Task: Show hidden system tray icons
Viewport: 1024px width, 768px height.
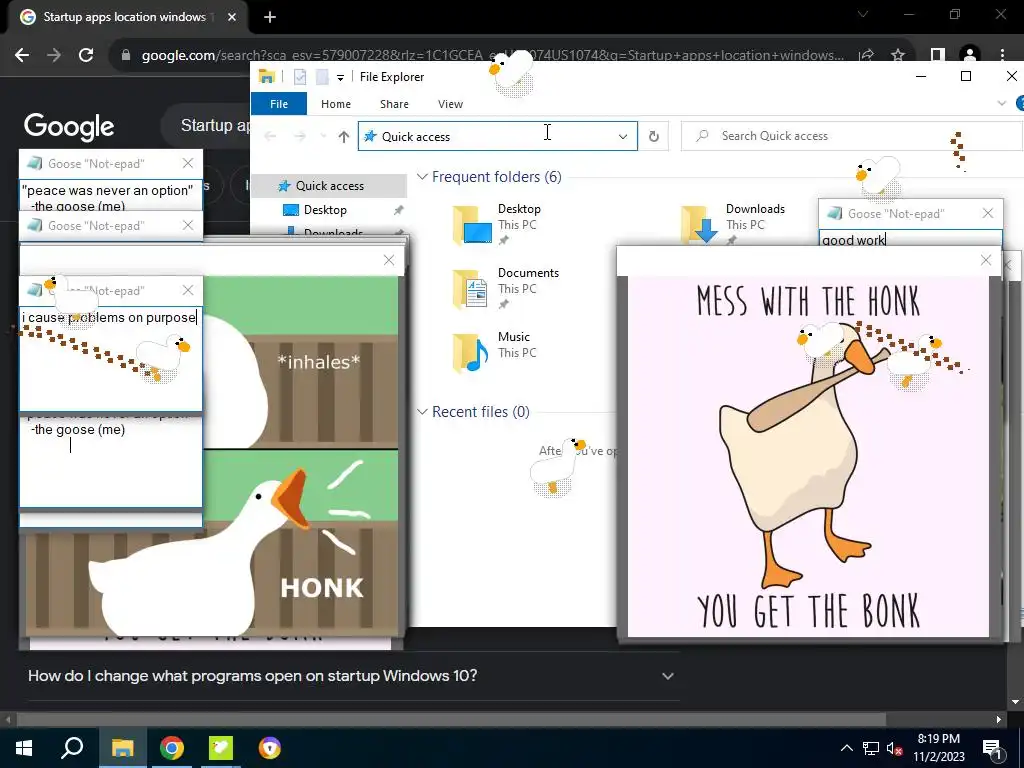Action: [846, 748]
